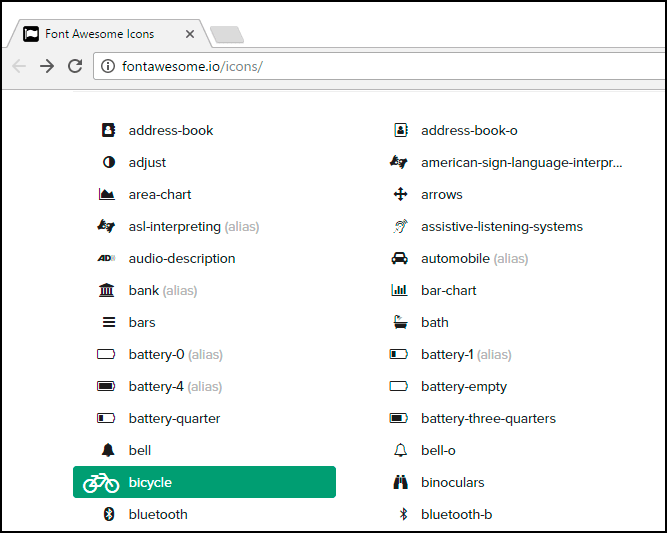Open the automobile alias link

click(475, 259)
